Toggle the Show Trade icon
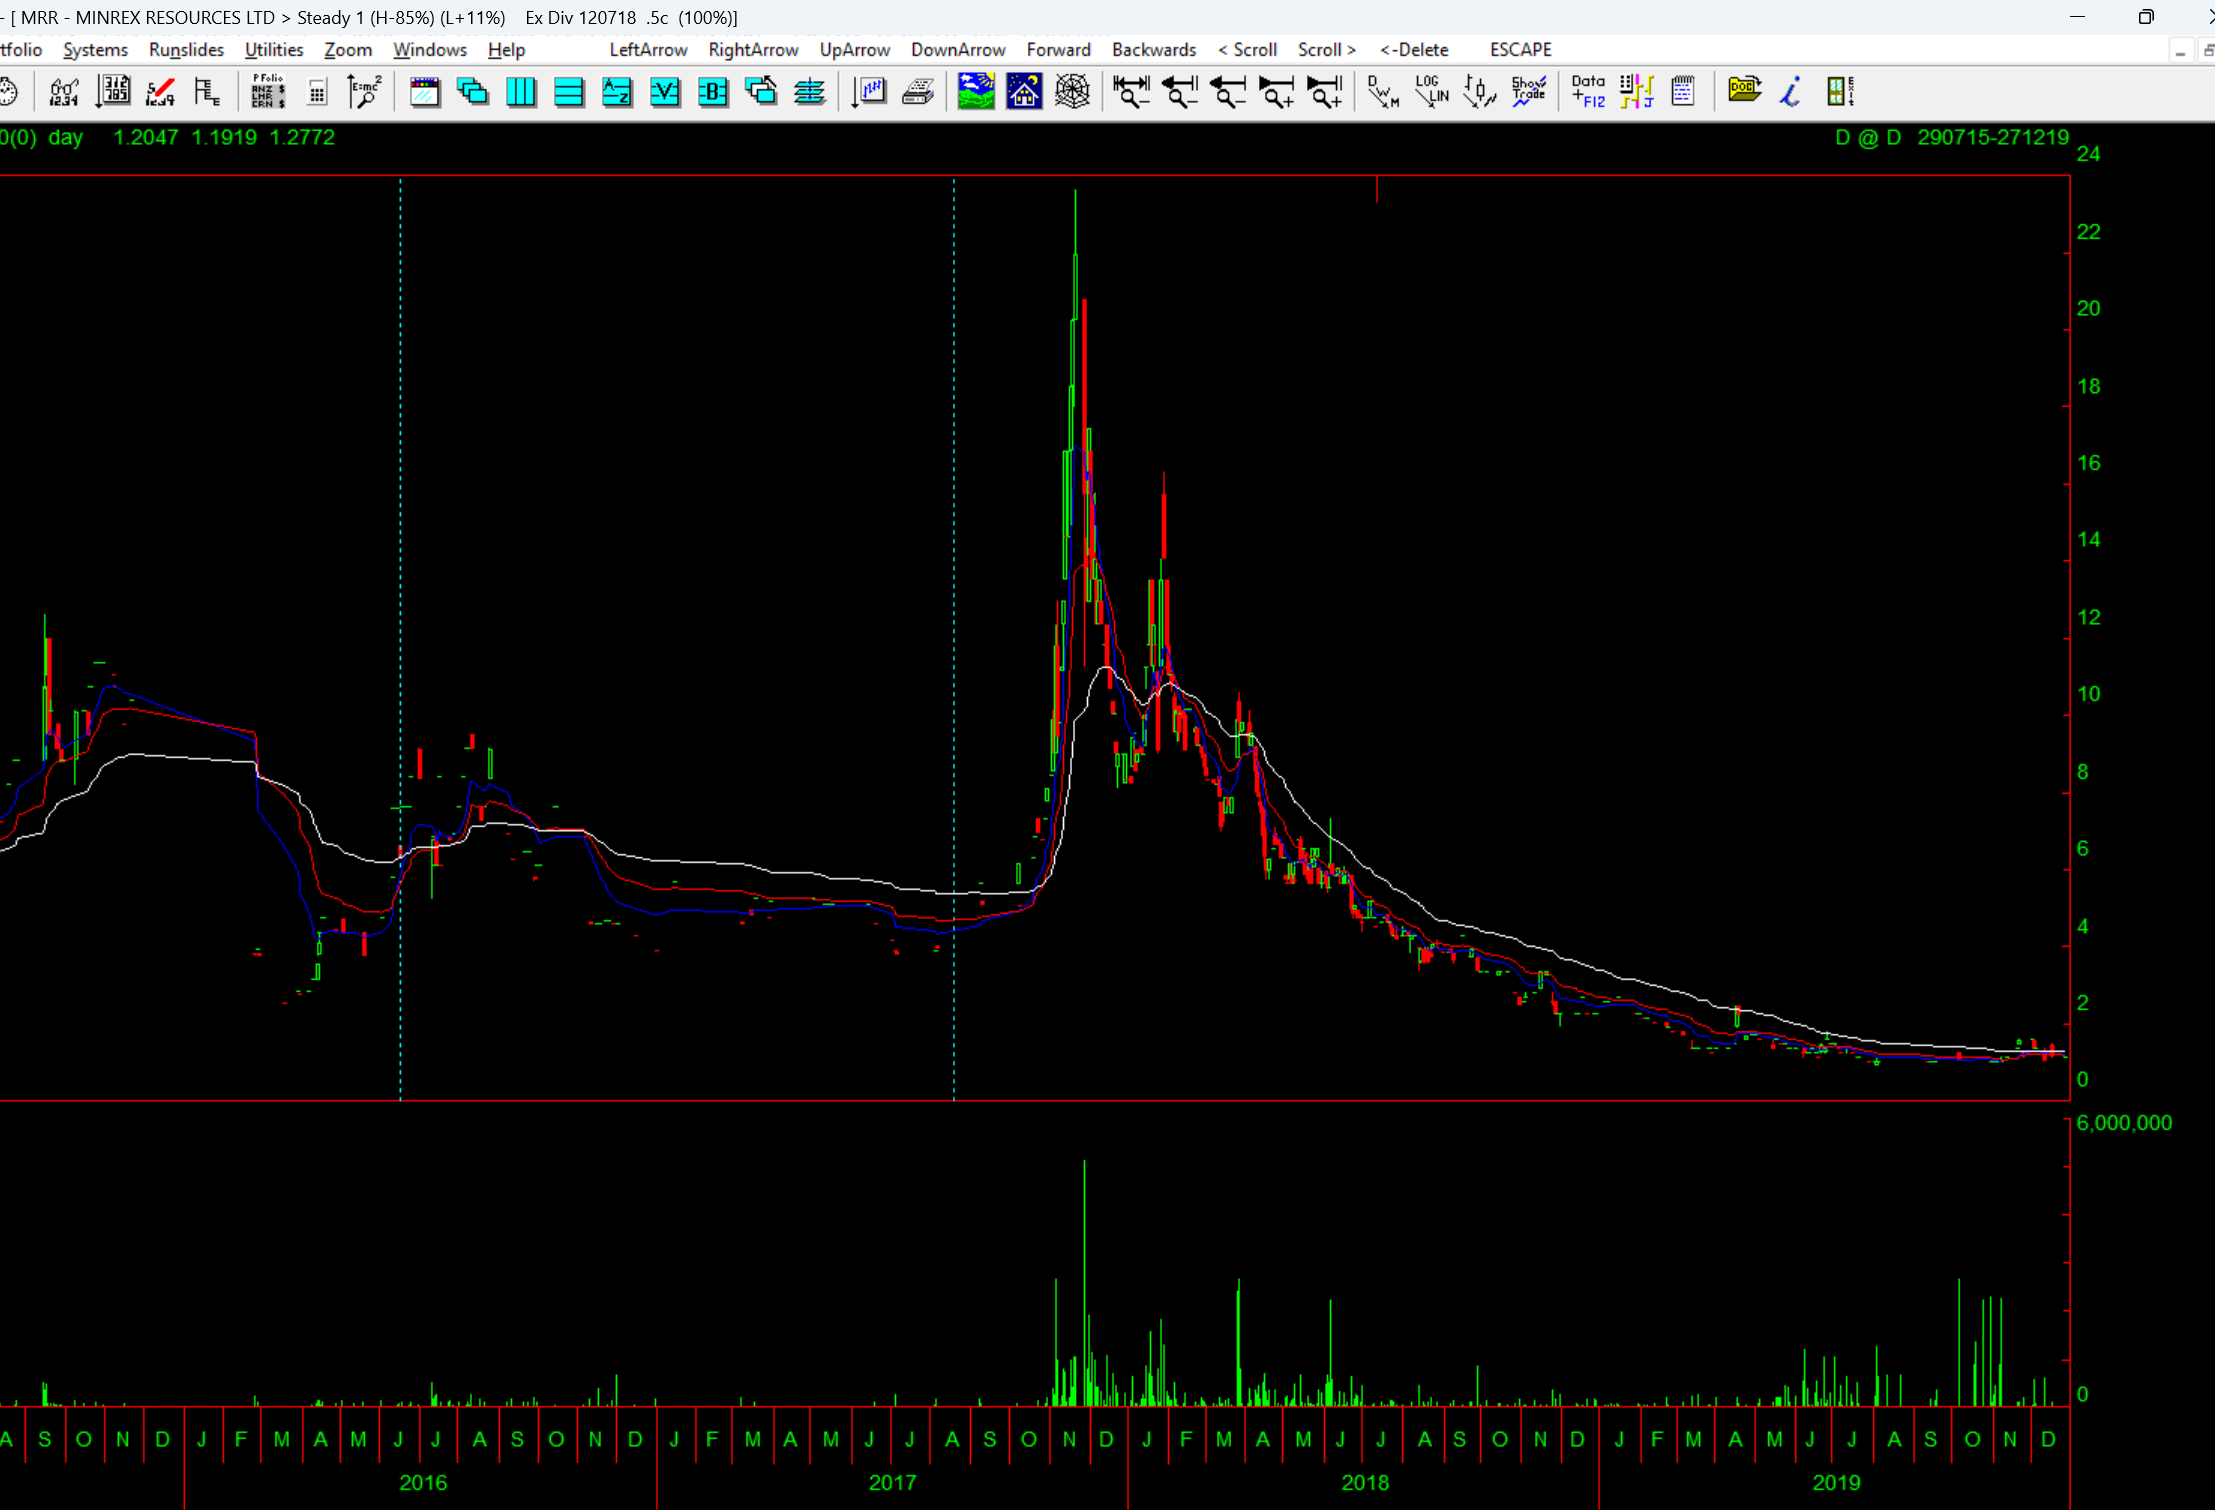 pos(1528,92)
